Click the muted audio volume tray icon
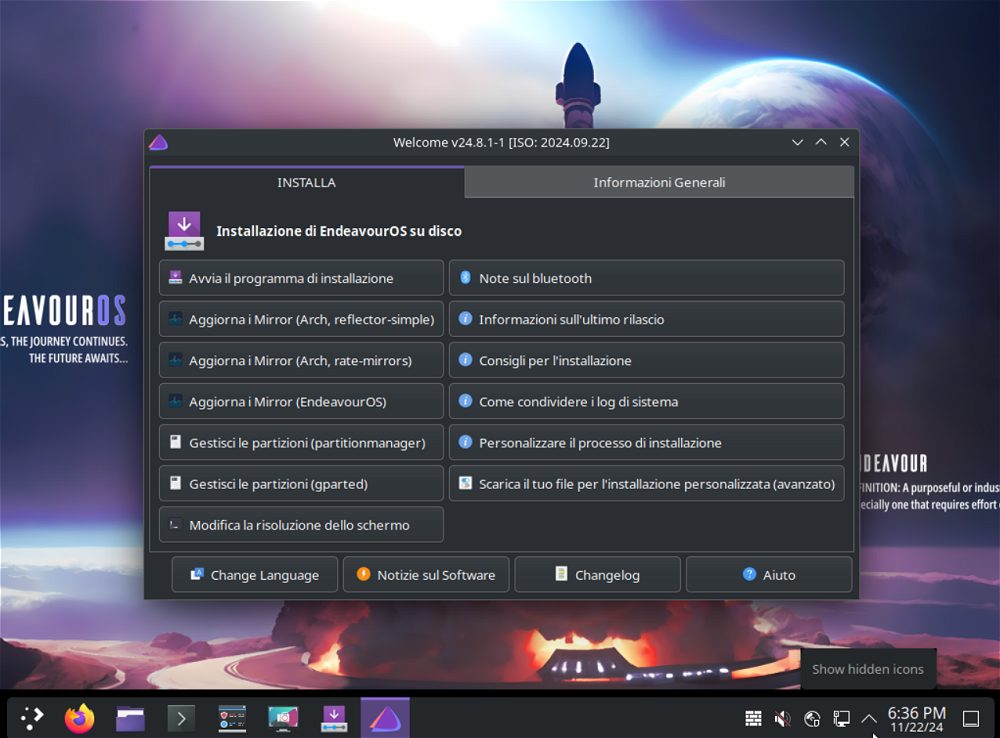1000x738 pixels. pos(783,718)
